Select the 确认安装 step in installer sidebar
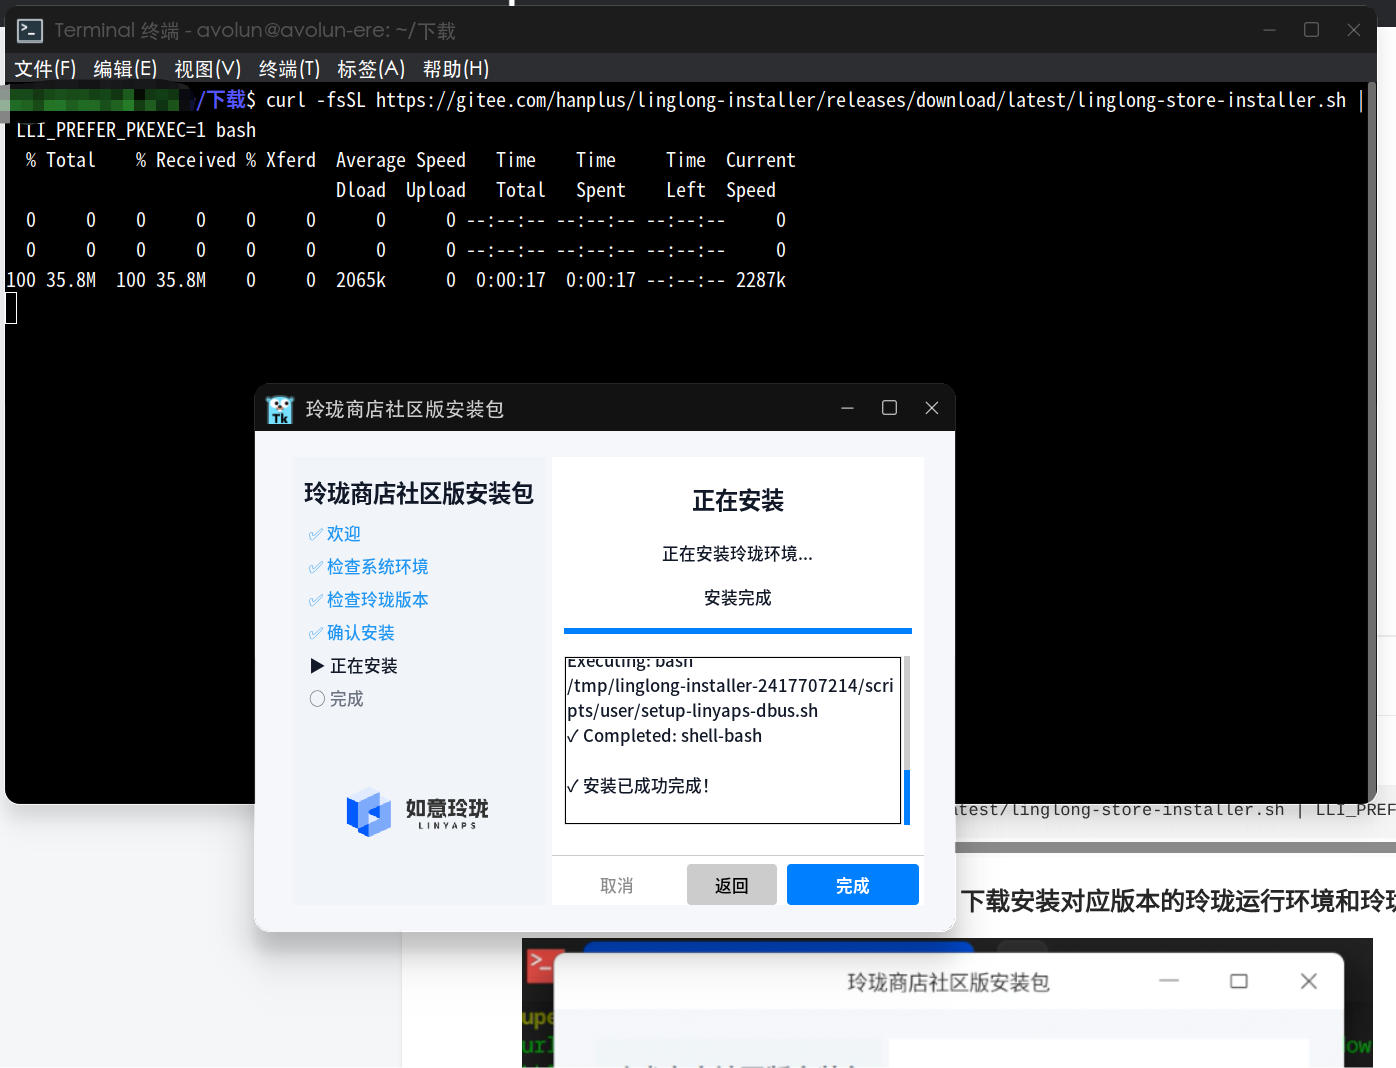 coord(361,634)
